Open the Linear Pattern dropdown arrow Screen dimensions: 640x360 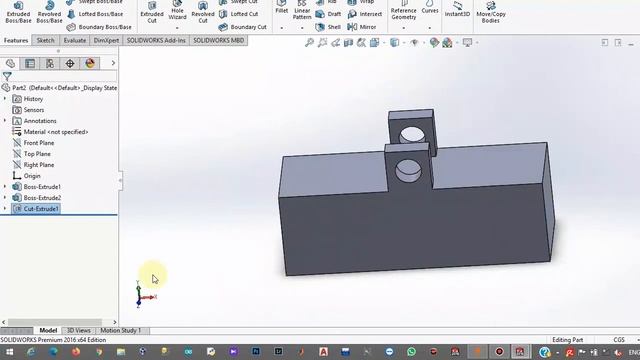(302, 28)
